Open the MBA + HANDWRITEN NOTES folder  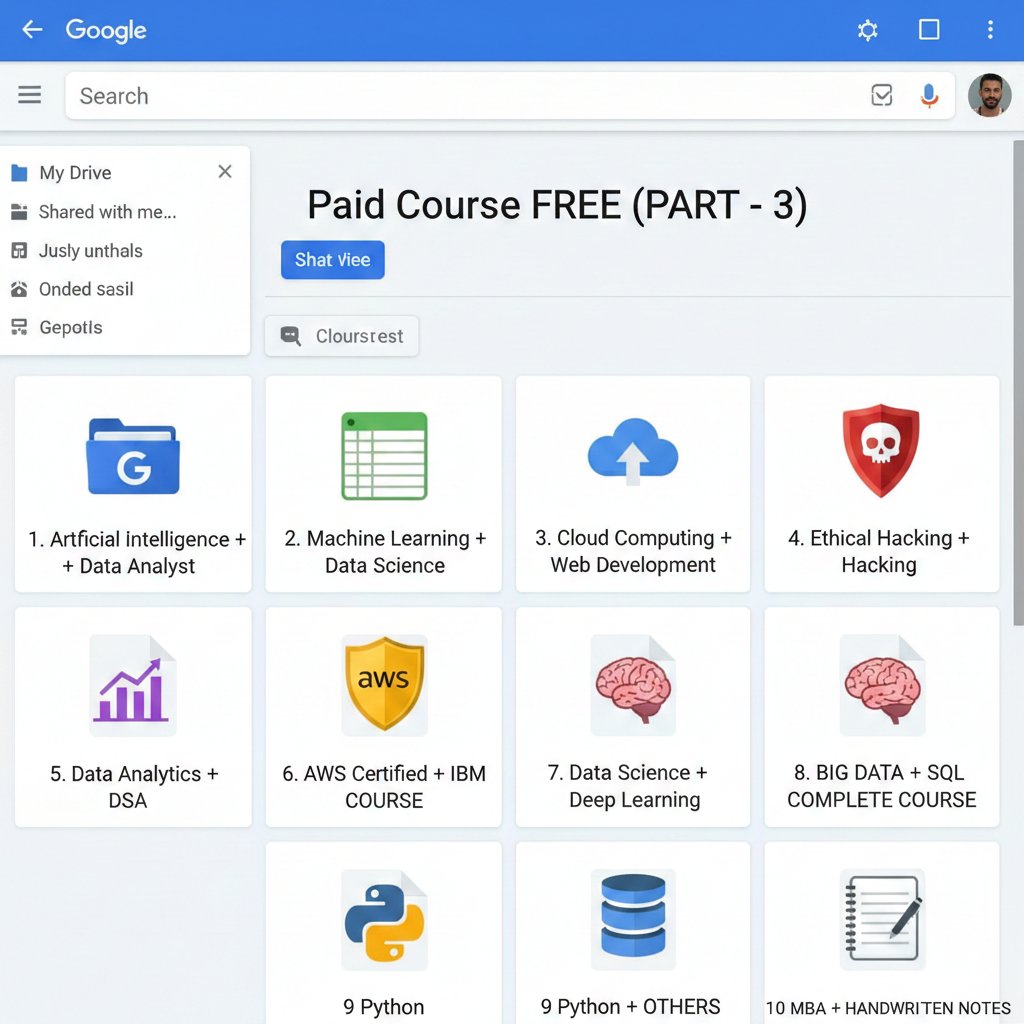pos(881,930)
